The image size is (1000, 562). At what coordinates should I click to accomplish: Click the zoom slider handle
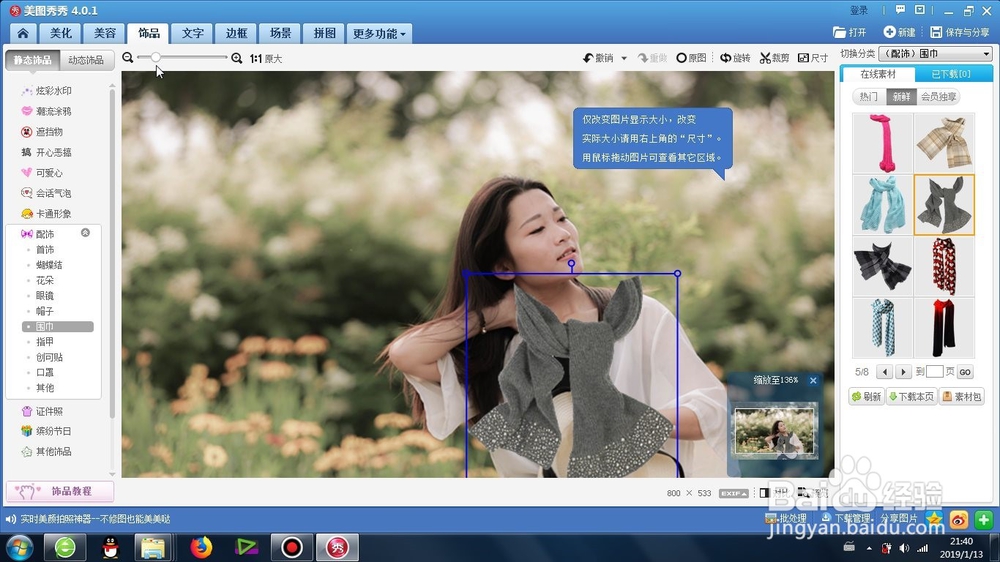pos(156,57)
